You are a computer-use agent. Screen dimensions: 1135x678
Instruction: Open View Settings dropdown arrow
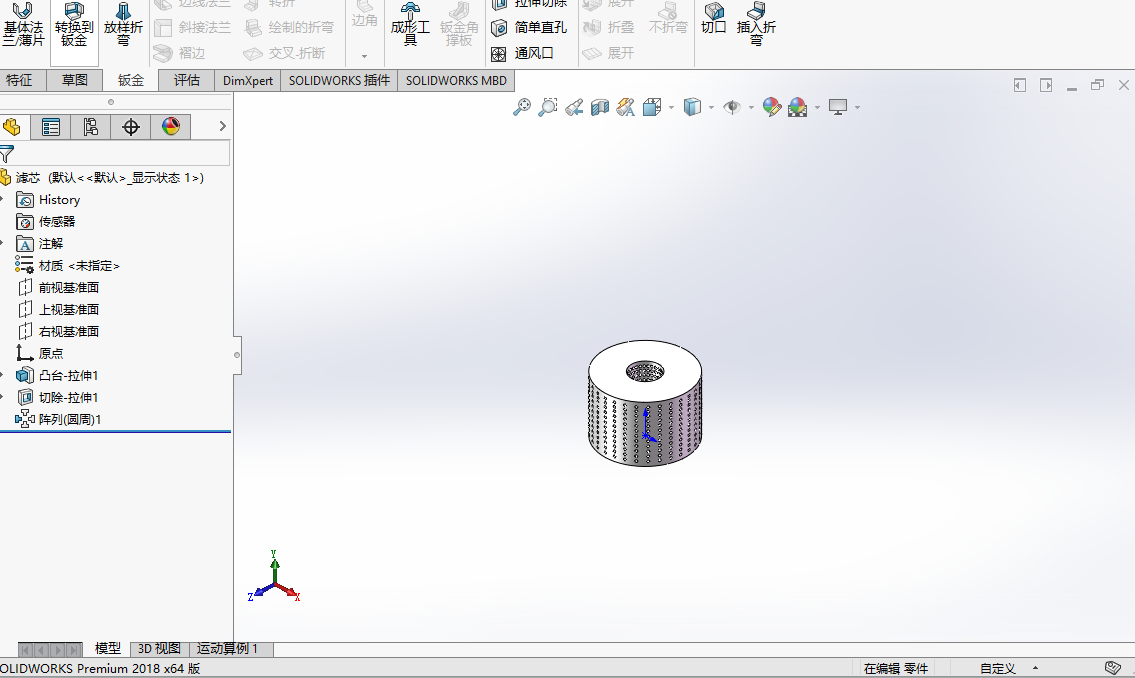[x=858, y=108]
